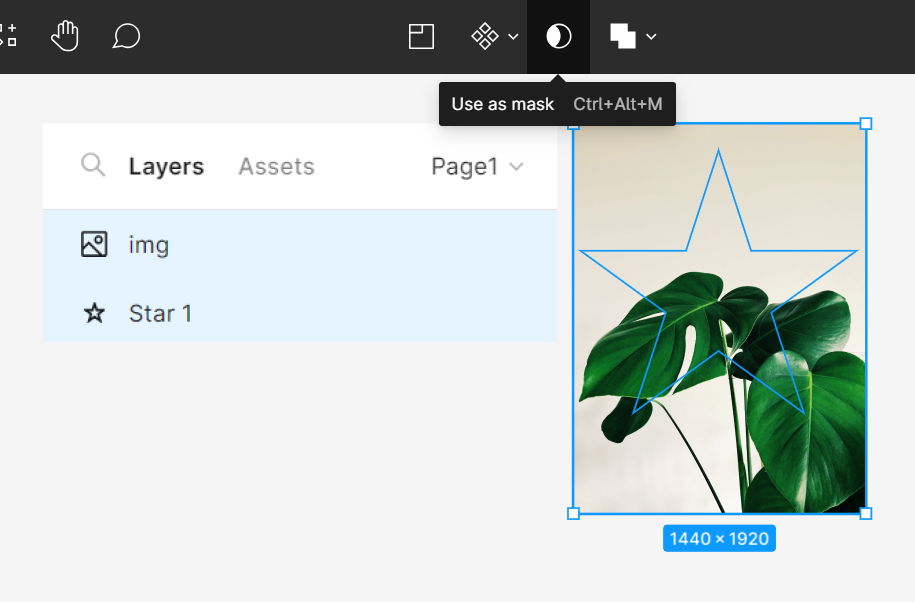This screenshot has height=602, width=915.
Task: Click the plant image on canvas
Action: coord(720,318)
